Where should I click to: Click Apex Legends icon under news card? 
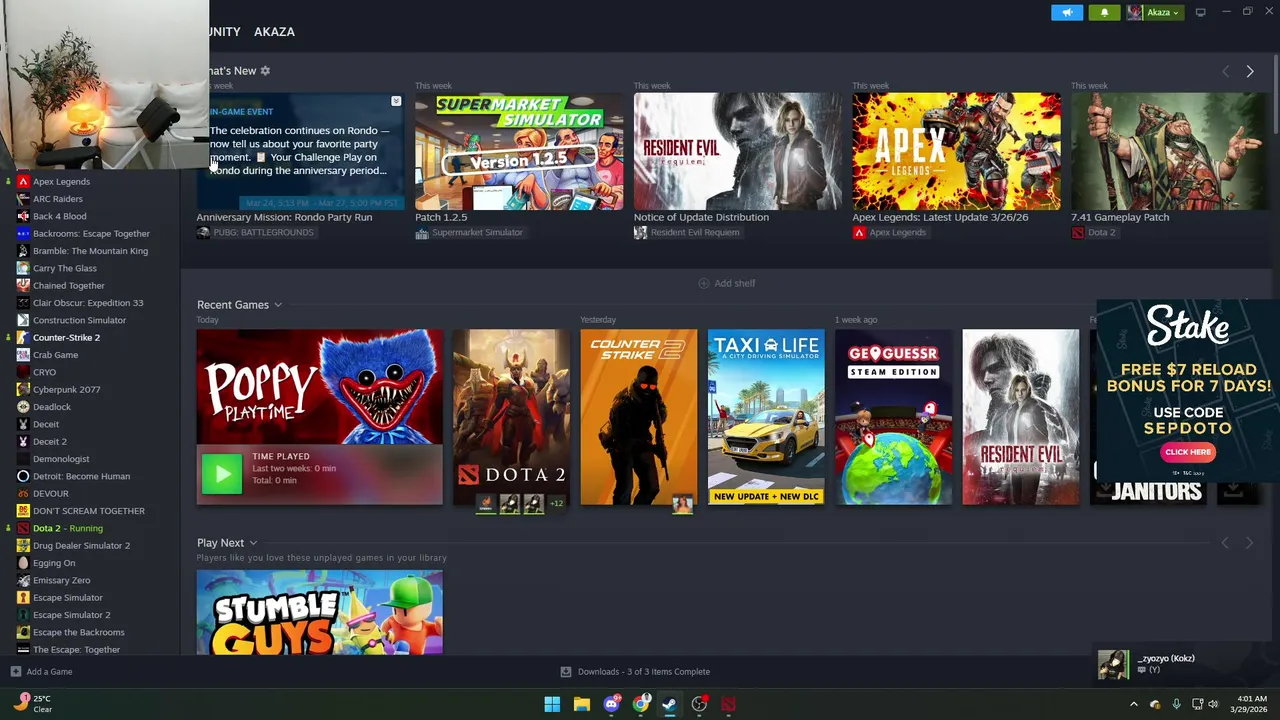point(859,233)
